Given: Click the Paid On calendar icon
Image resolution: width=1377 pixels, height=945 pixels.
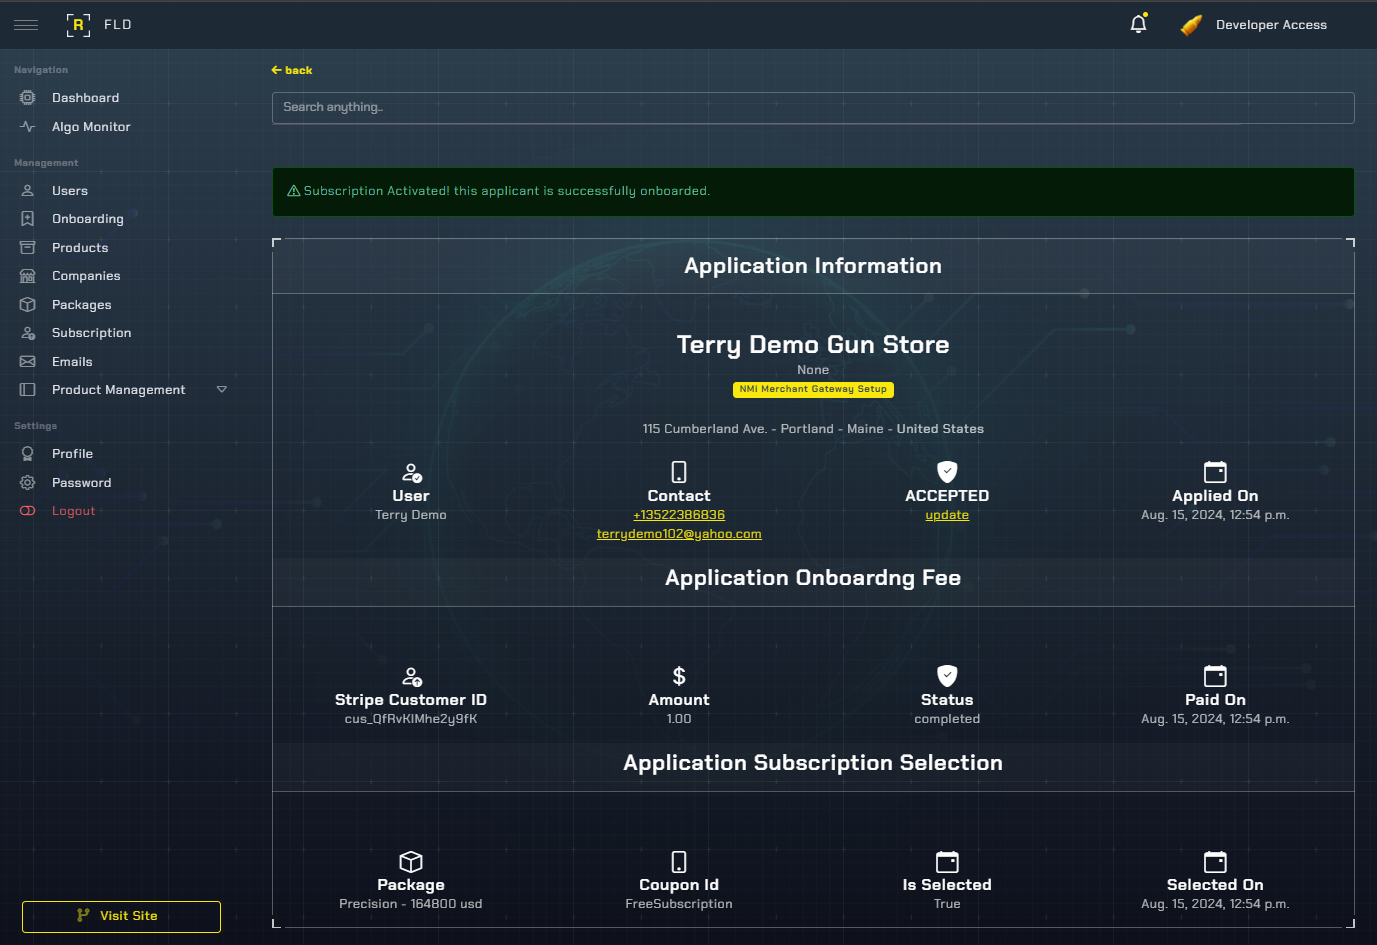Looking at the screenshot, I should [1215, 676].
